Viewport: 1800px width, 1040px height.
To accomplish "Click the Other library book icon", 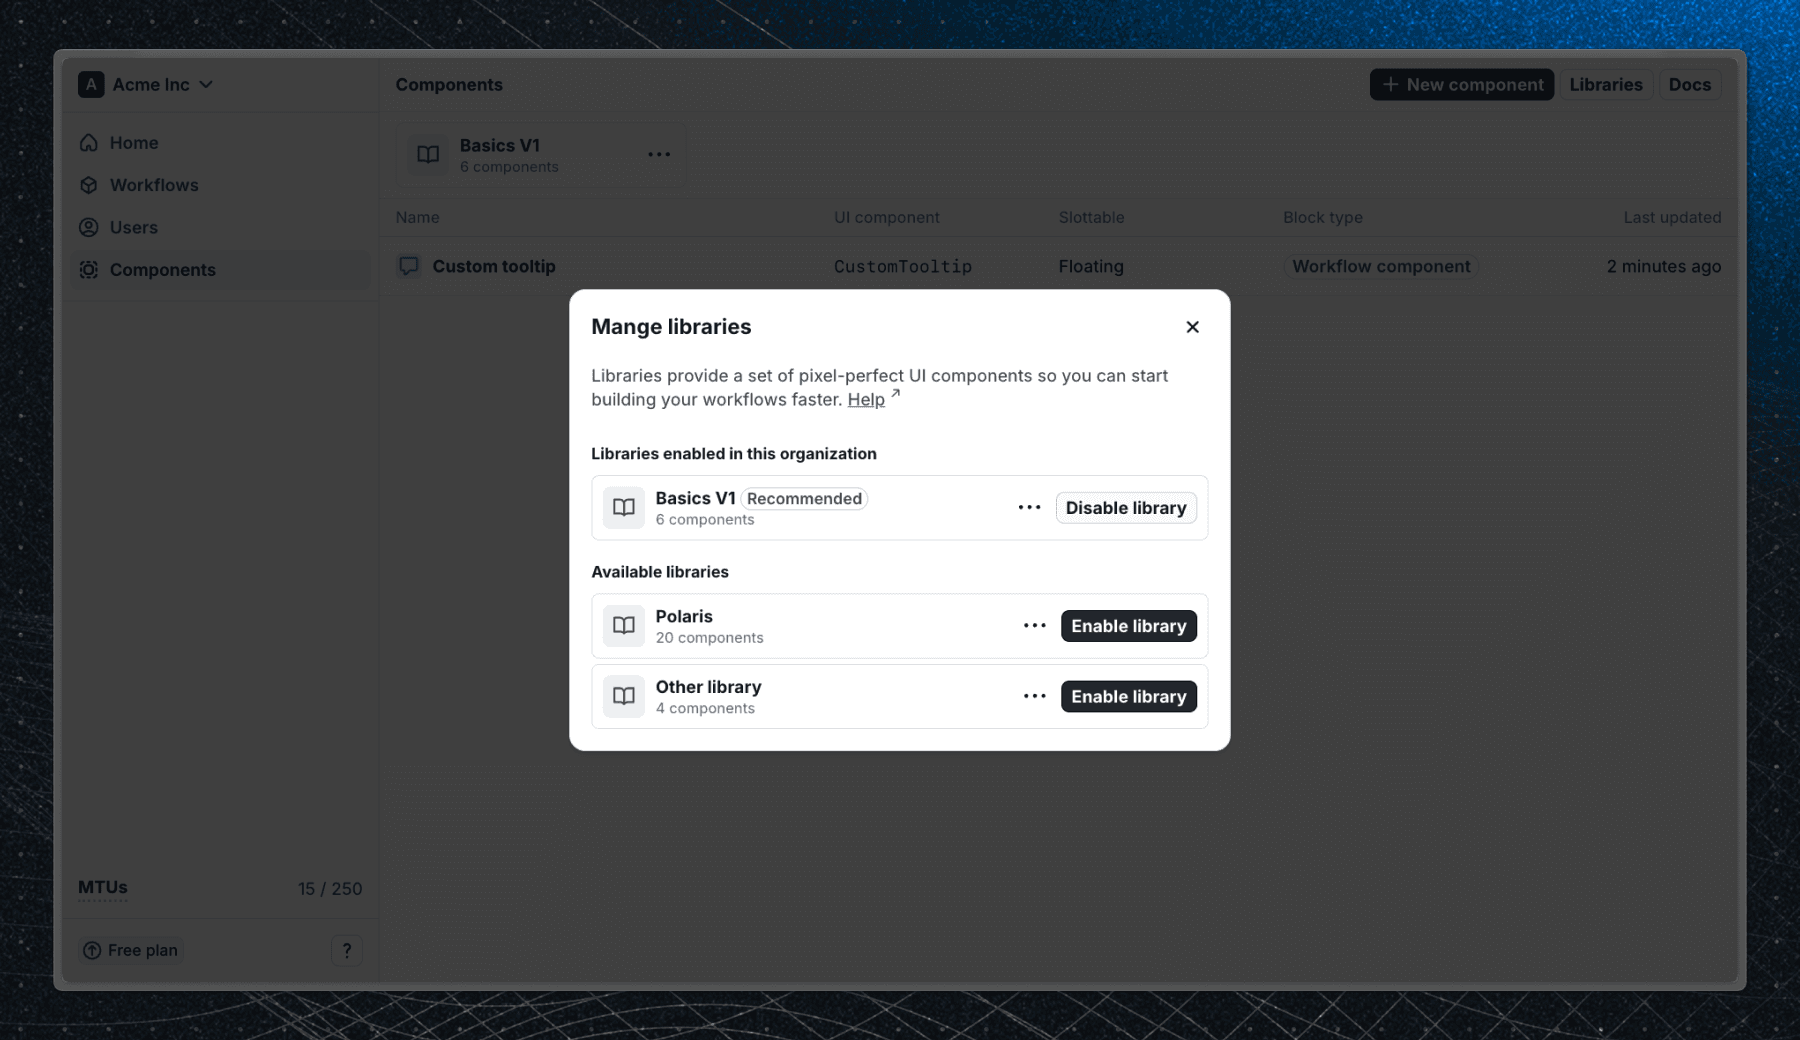I will point(624,697).
